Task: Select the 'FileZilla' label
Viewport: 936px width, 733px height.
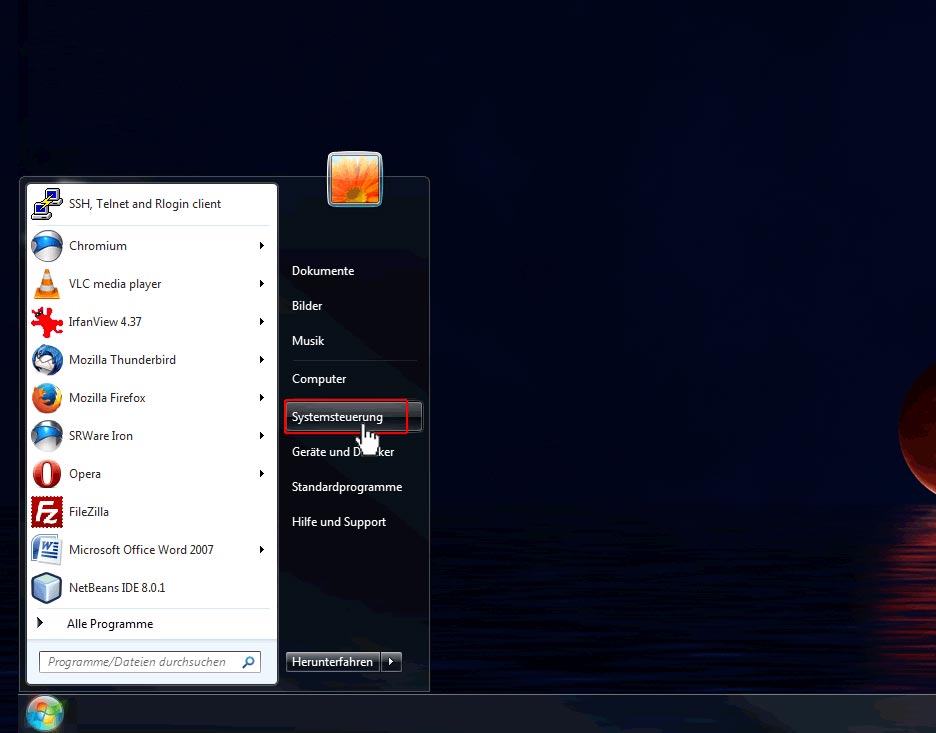Action: point(89,512)
